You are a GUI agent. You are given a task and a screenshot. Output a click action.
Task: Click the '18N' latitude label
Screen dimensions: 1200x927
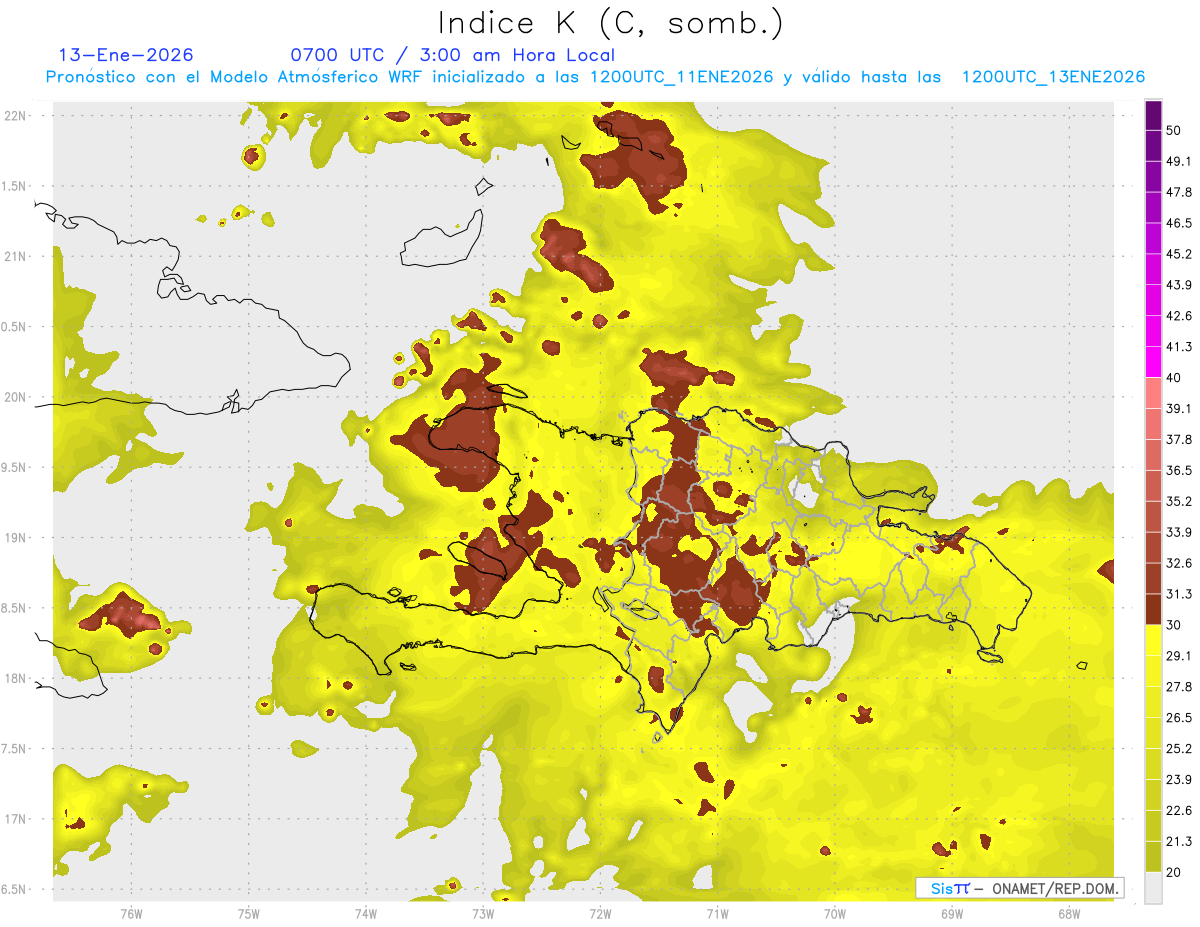click(14, 678)
